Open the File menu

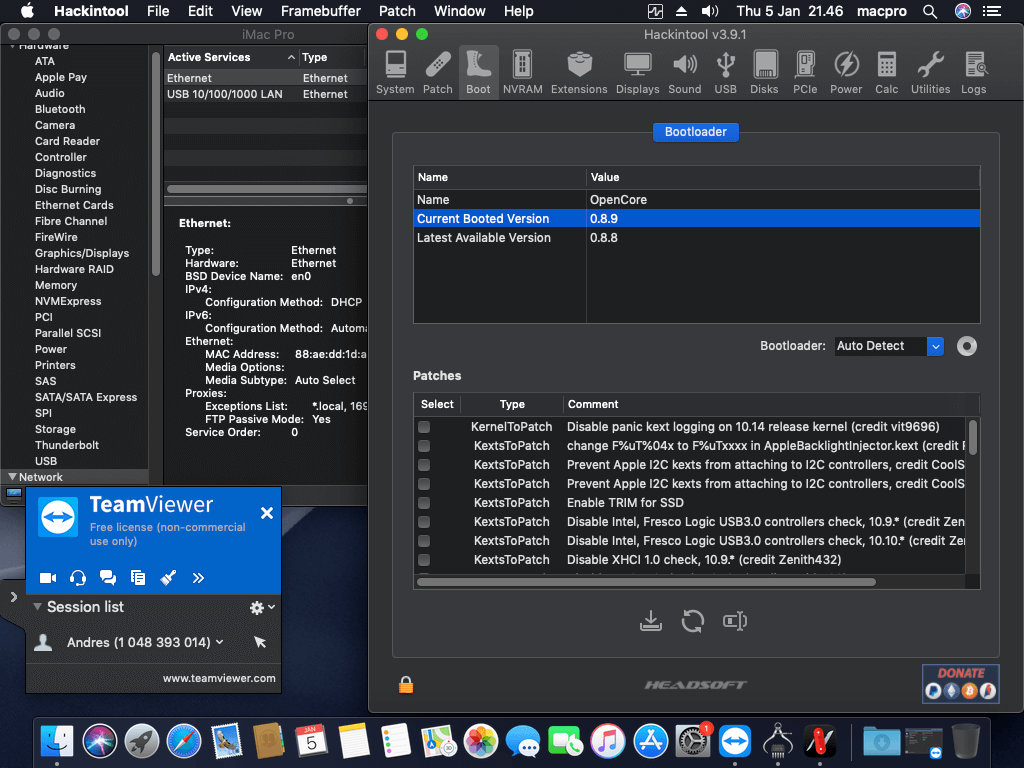pos(158,11)
